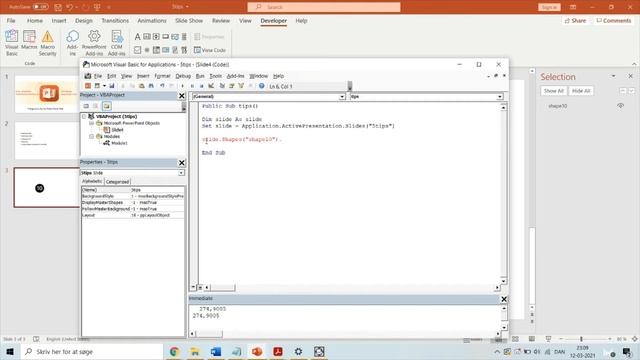Close the Properties pane
The height and width of the screenshot is (360, 640).
click(182, 162)
